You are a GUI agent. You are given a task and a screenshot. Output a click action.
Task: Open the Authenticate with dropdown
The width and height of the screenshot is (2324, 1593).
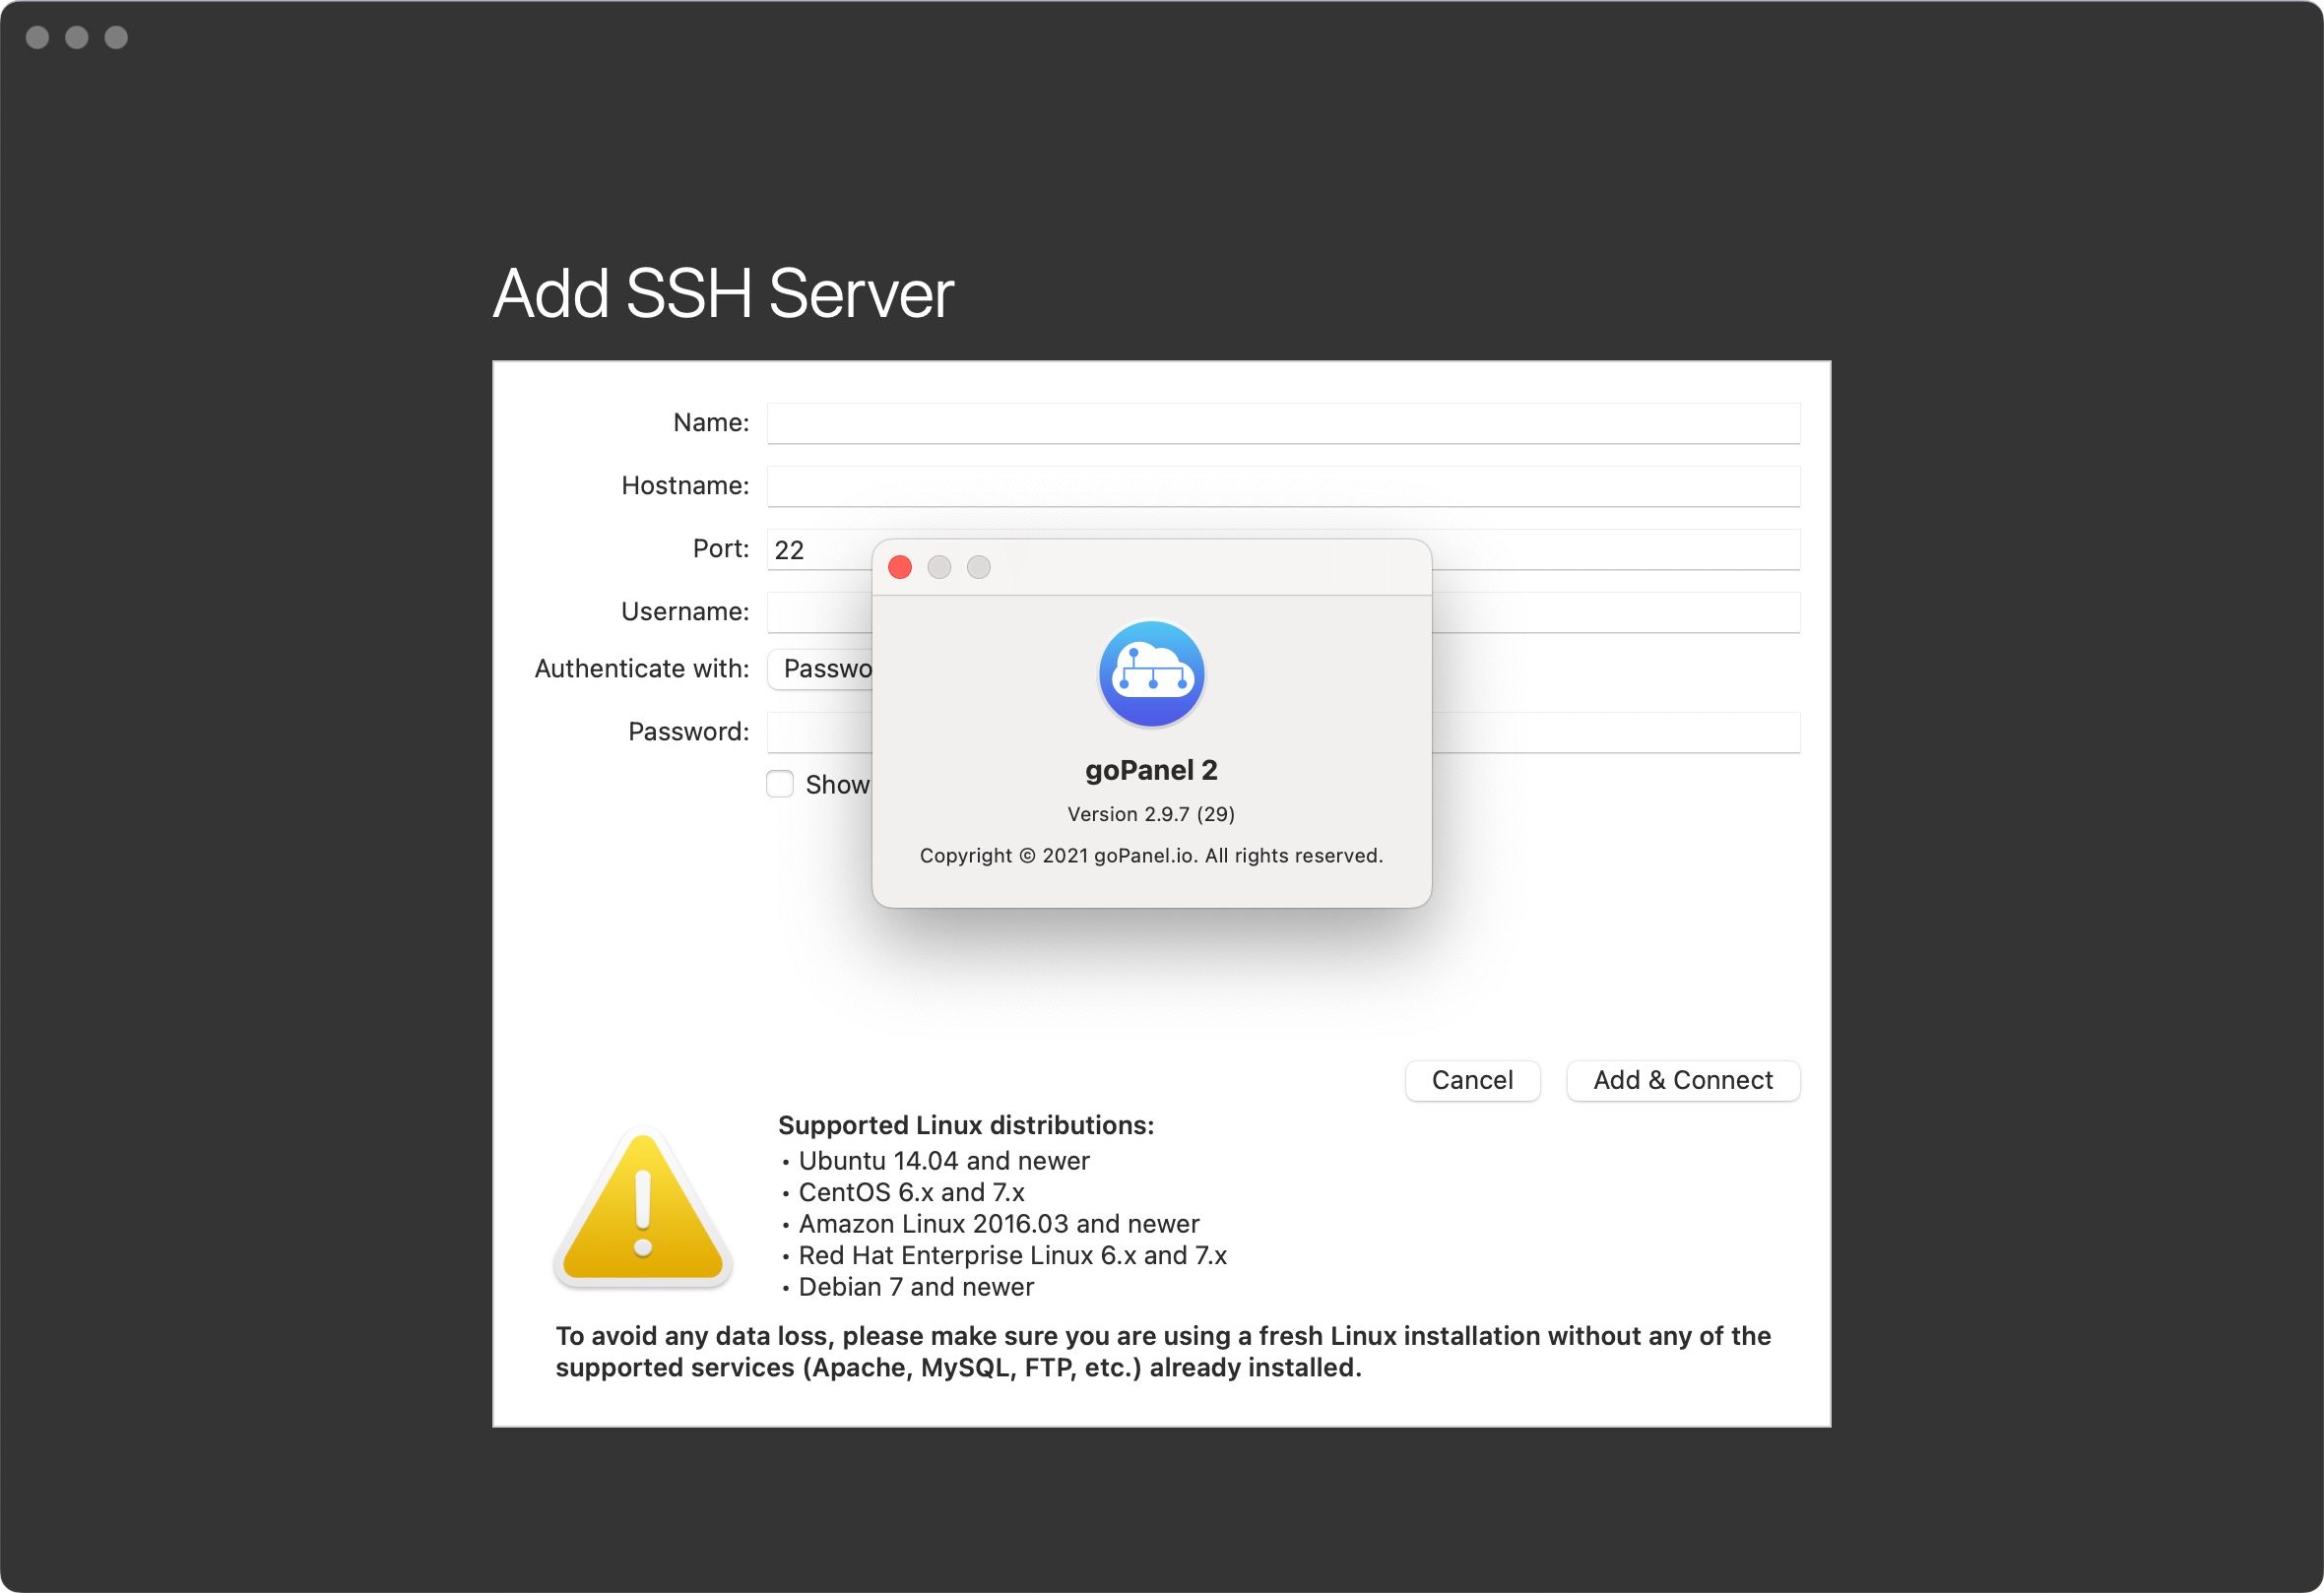click(820, 669)
